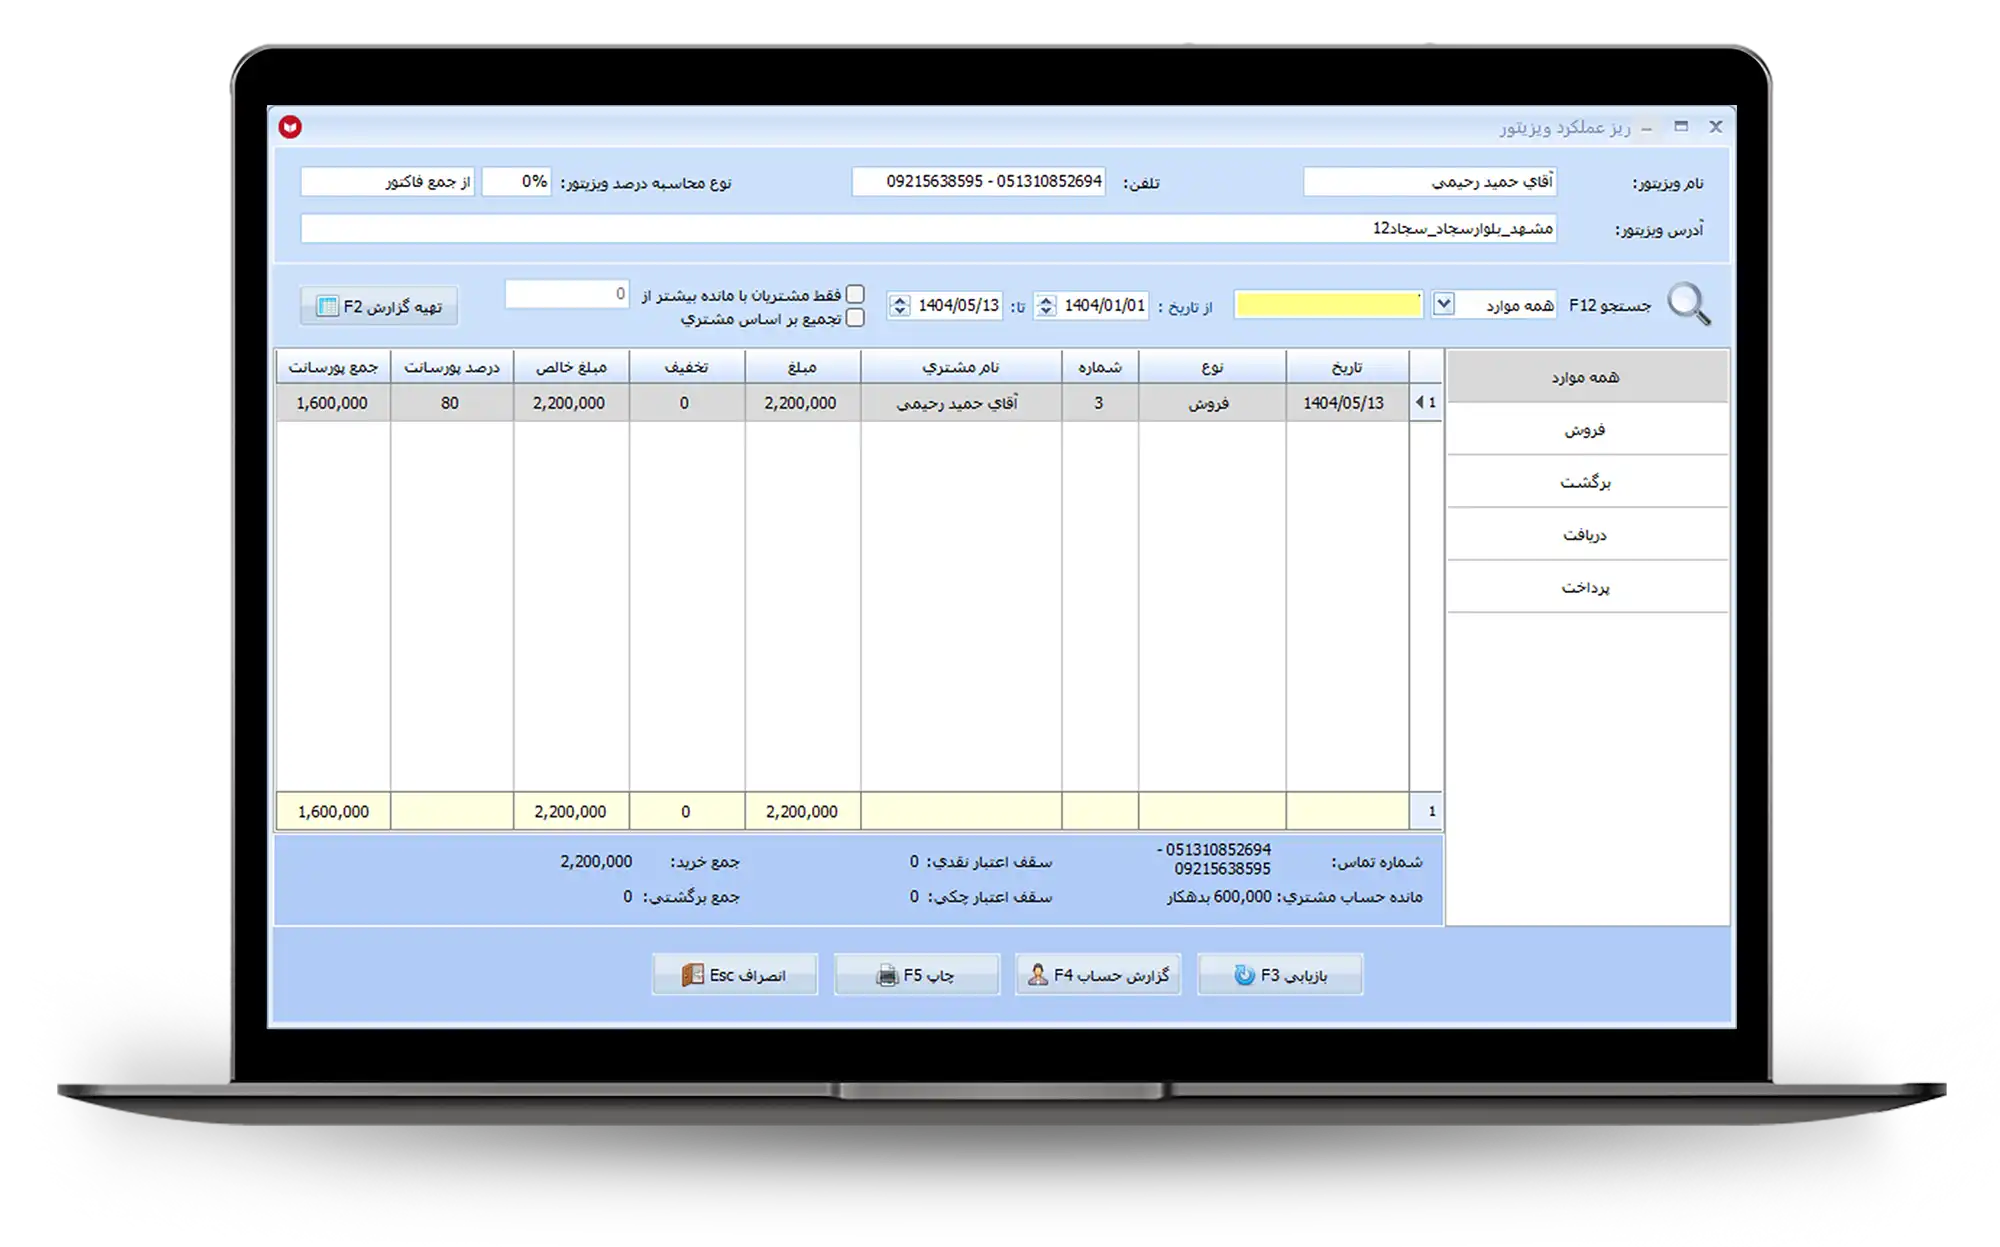The height and width of the screenshot is (1247, 2000).
Task: Select پرداخت in the side list
Action: click(x=1587, y=587)
